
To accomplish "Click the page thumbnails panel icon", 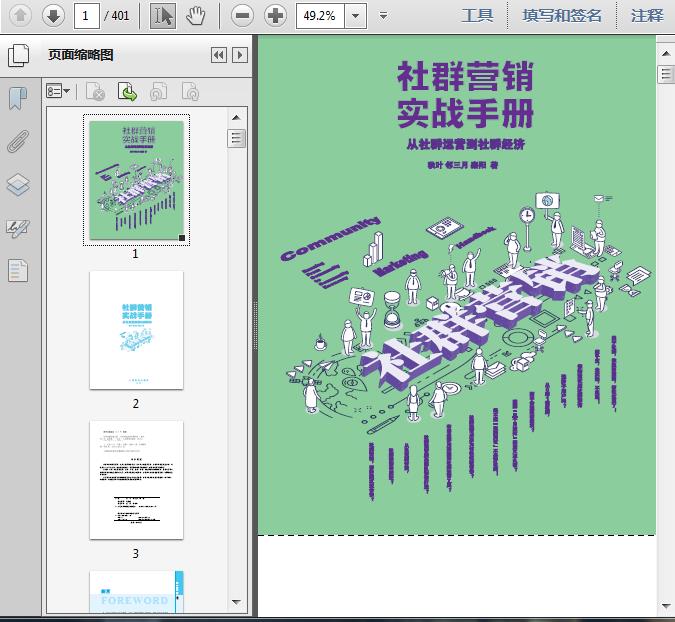I will pos(19,55).
